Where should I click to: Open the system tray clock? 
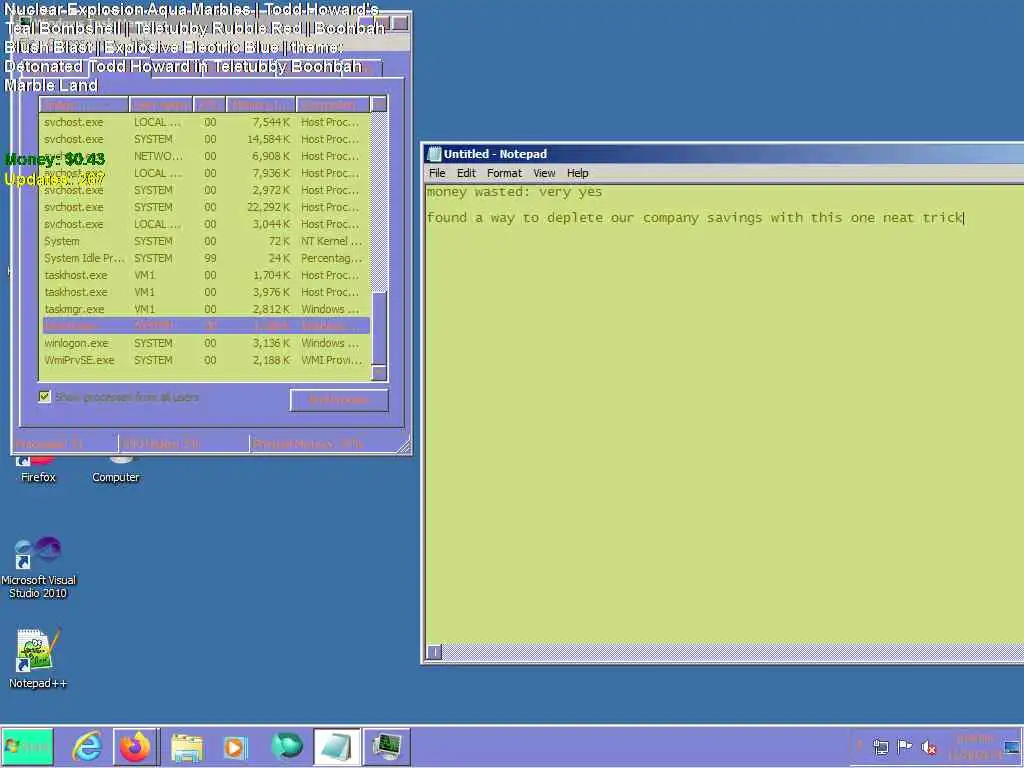[x=975, y=746]
